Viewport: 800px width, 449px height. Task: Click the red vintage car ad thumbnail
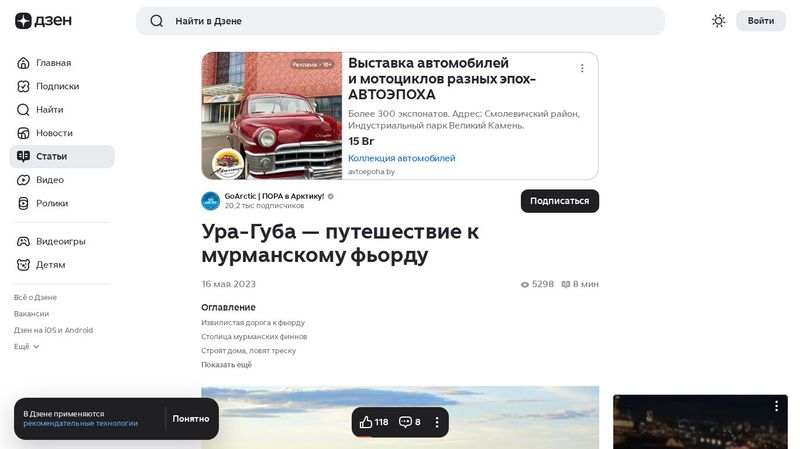(x=272, y=116)
